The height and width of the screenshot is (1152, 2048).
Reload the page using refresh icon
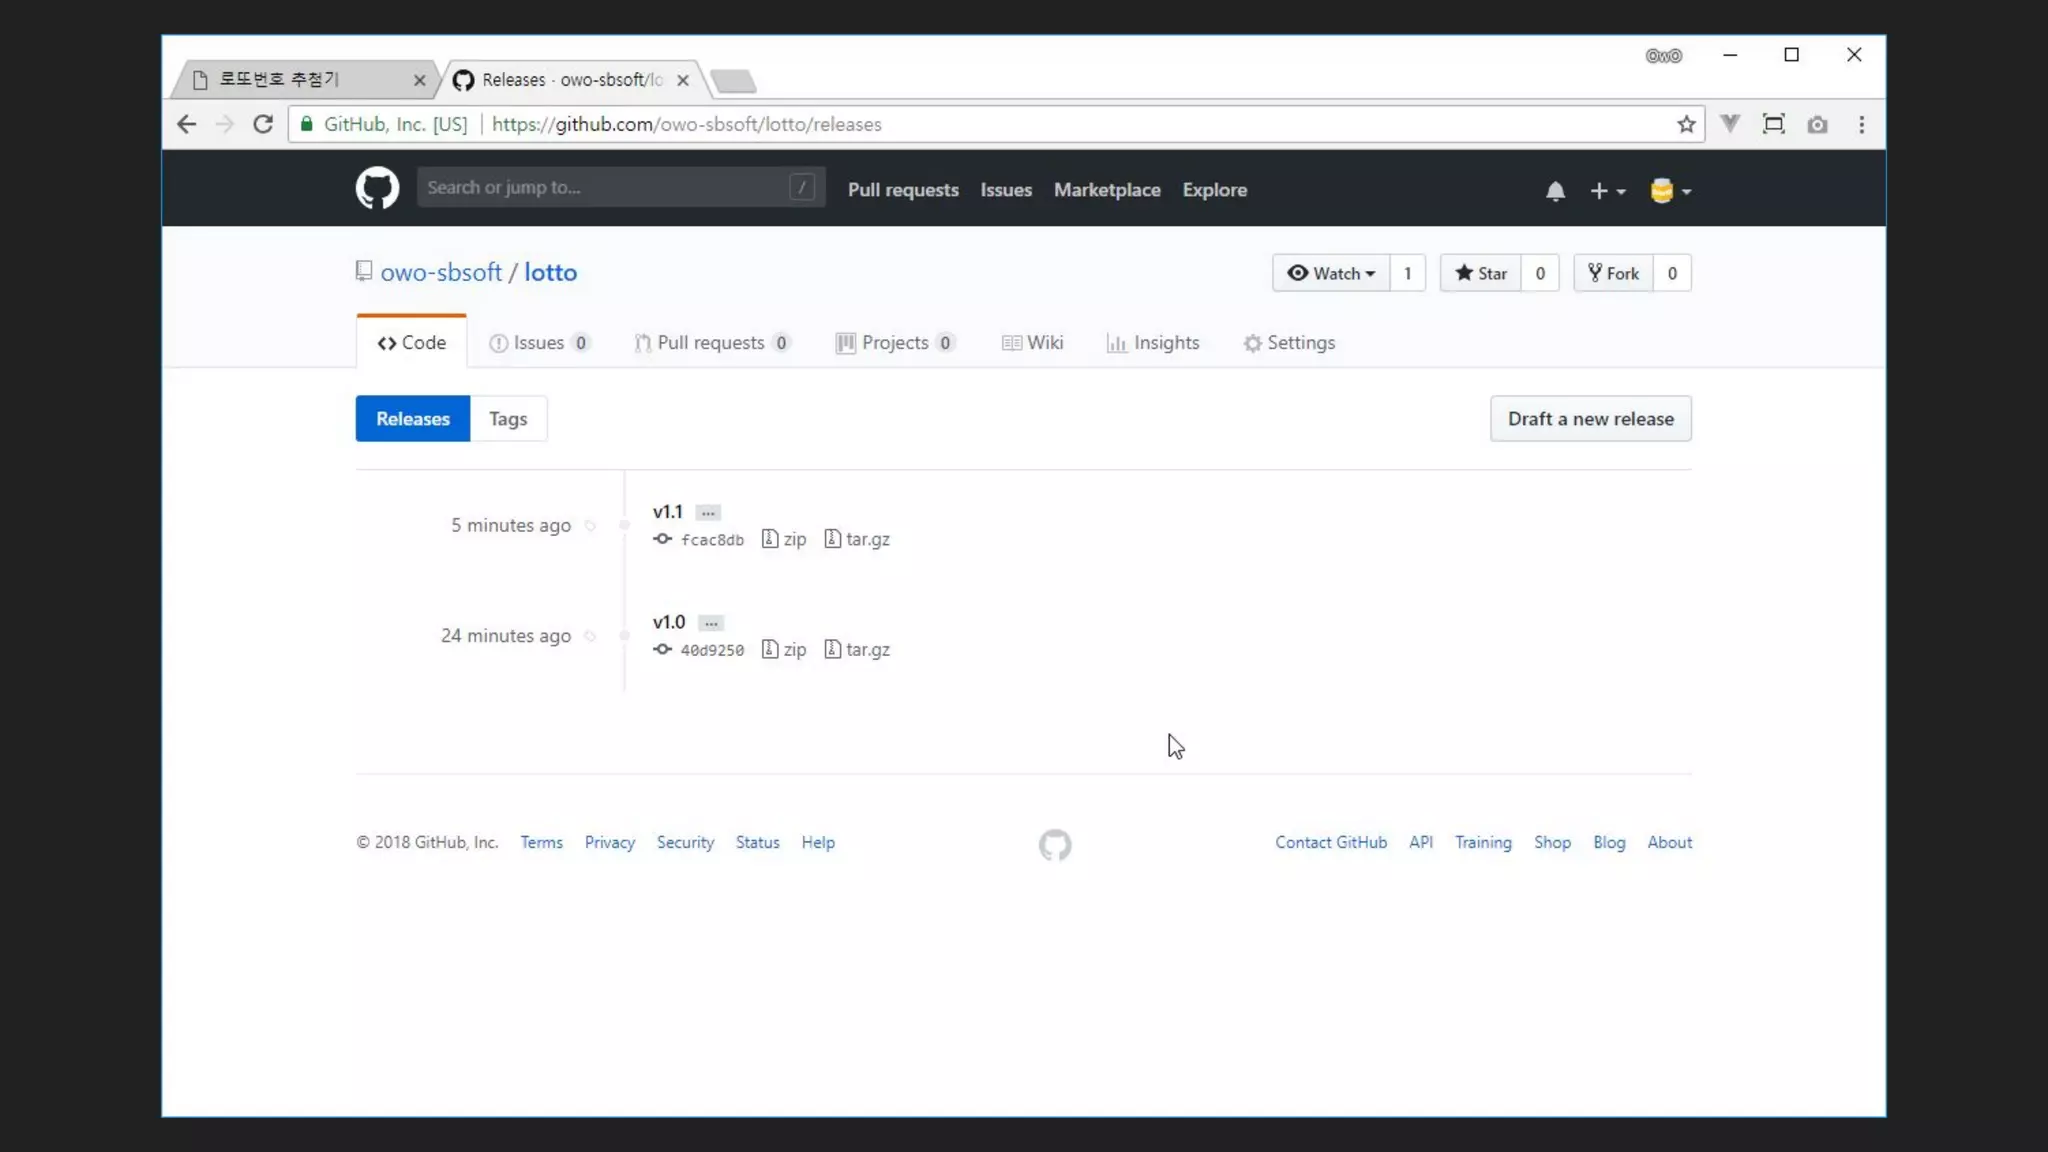pyautogui.click(x=263, y=124)
